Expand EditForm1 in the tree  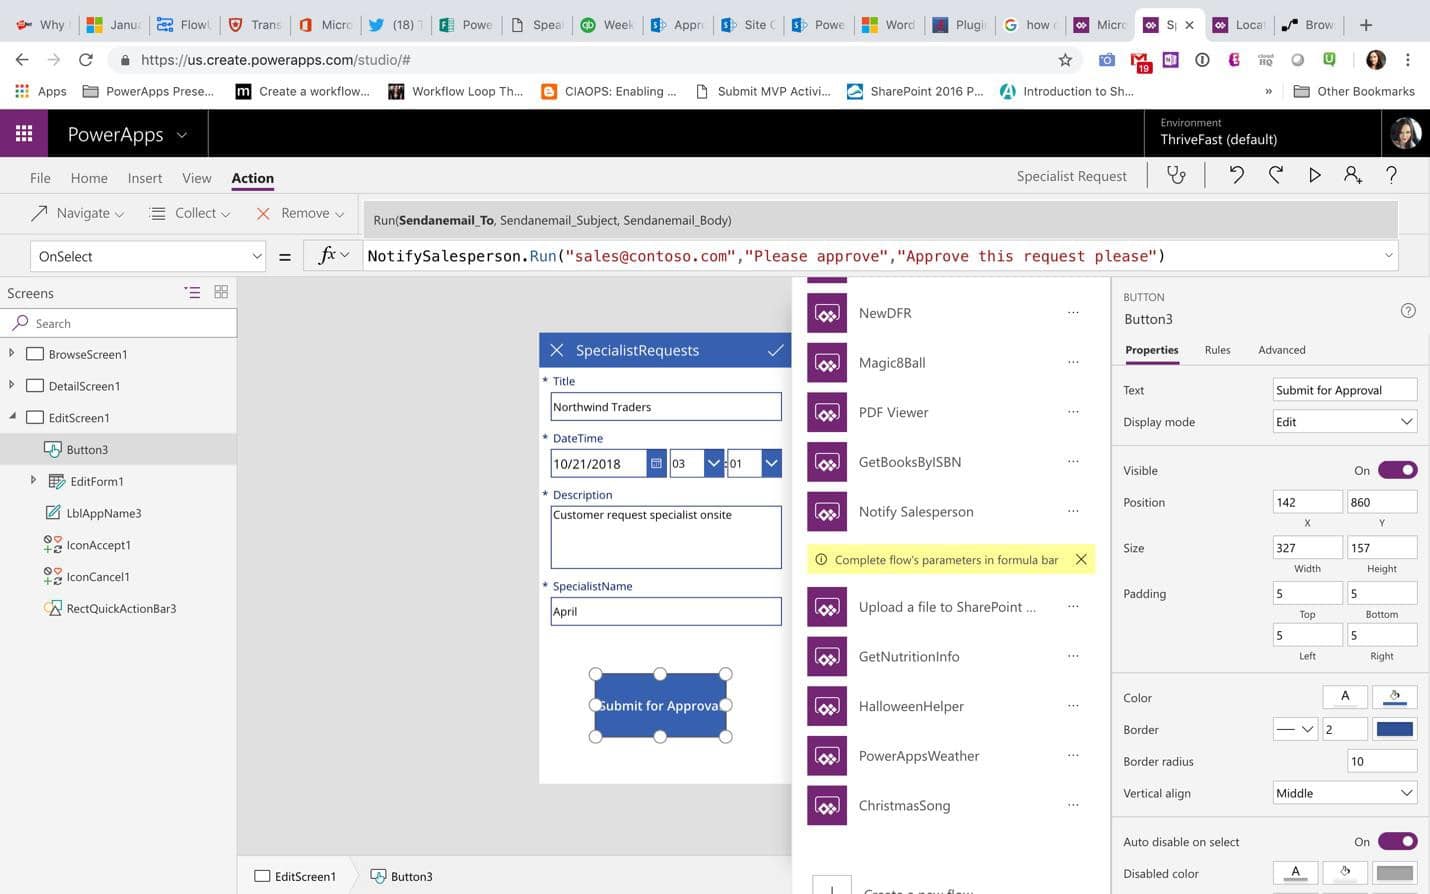[x=33, y=480]
